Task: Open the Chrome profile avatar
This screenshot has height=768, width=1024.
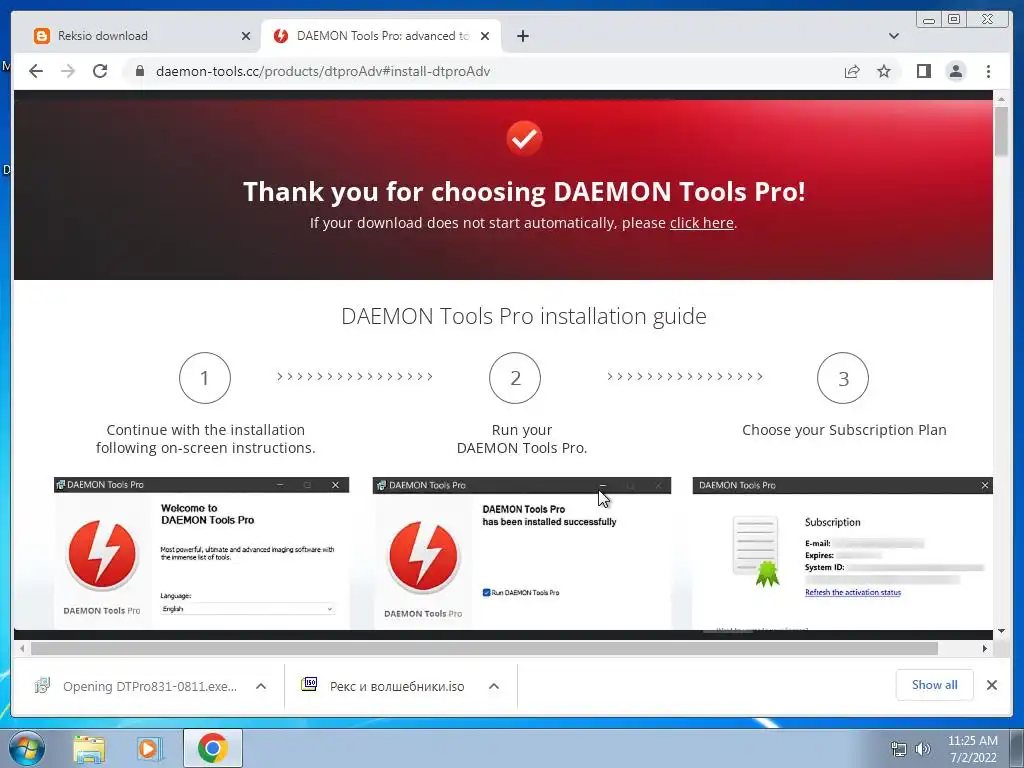Action: pyautogui.click(x=955, y=71)
